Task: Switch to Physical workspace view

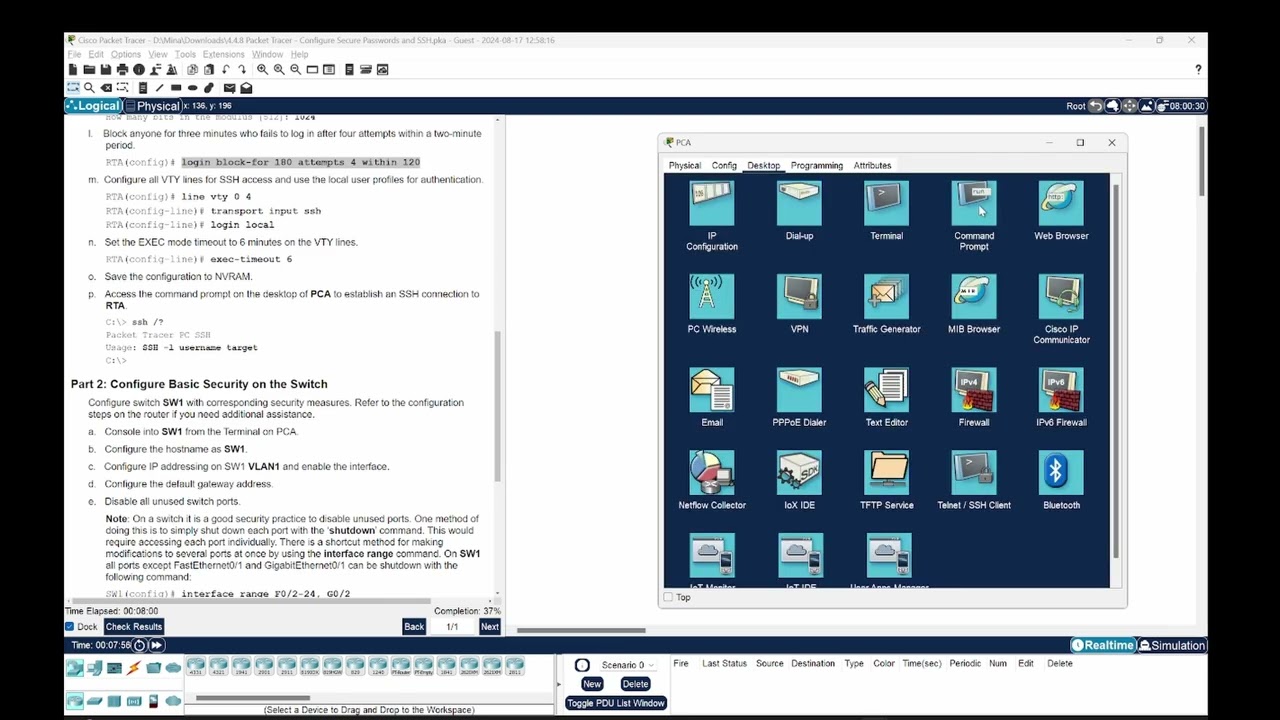Action: tap(152, 106)
